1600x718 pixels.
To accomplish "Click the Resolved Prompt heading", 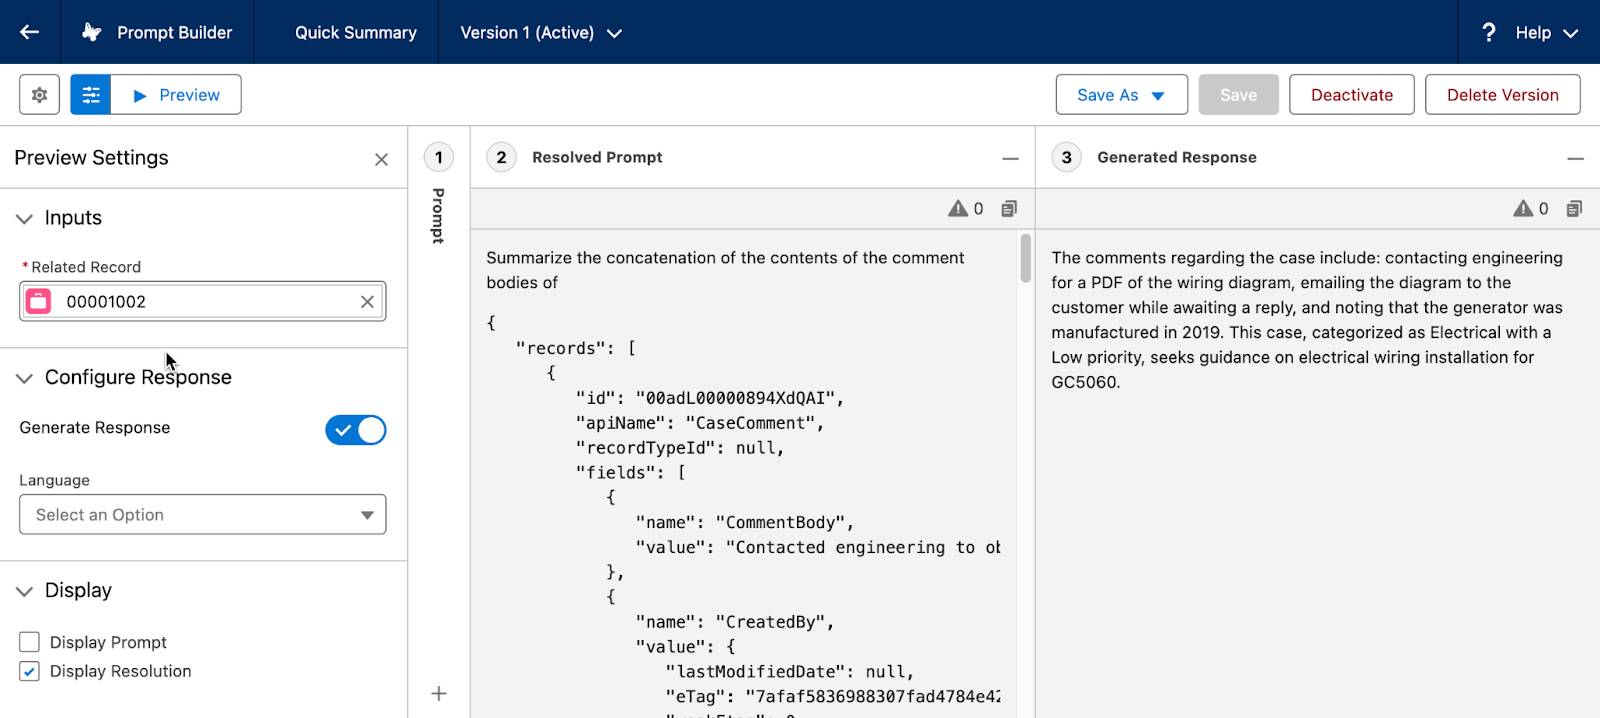I will [597, 157].
